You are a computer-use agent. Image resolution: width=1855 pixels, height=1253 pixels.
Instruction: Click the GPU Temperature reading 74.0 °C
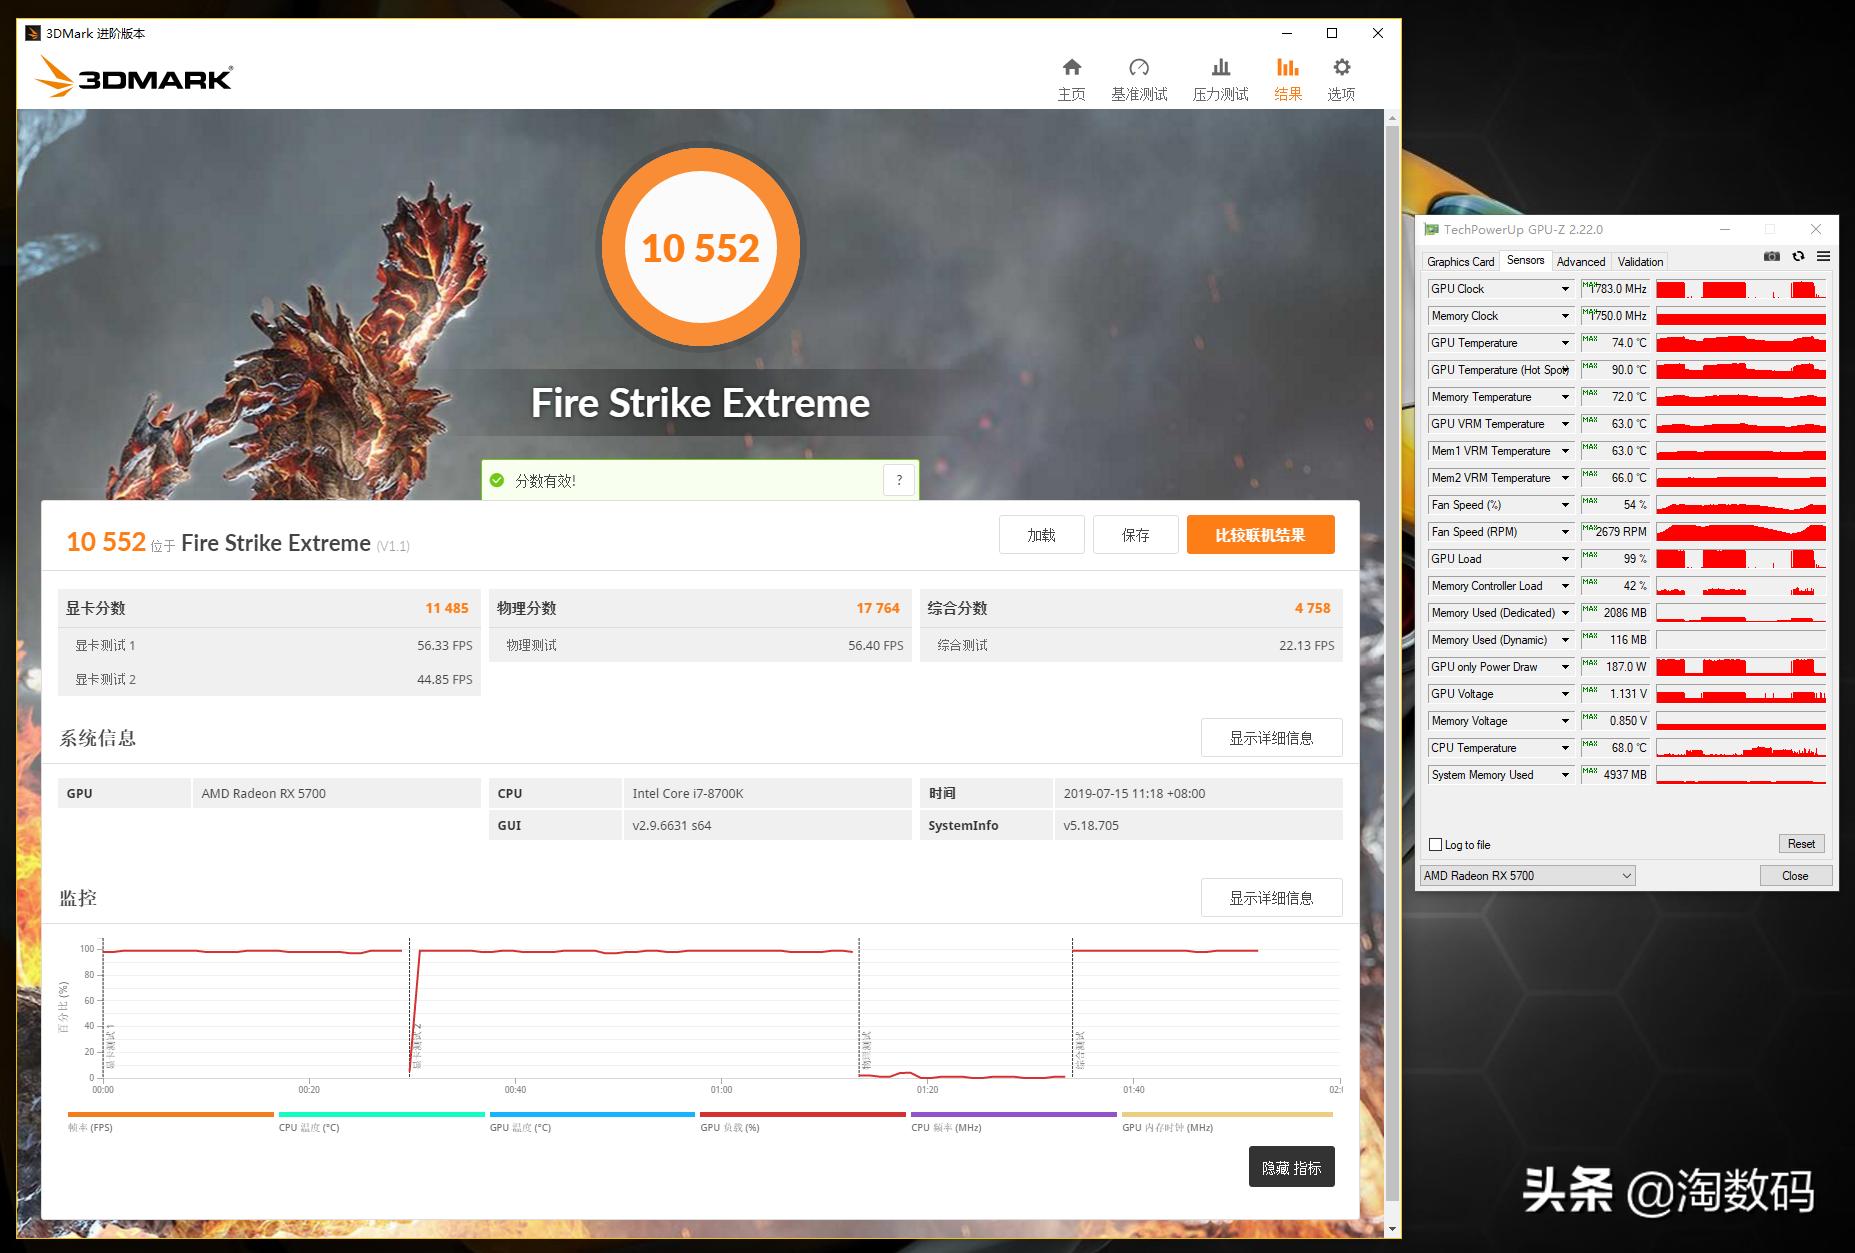click(x=1614, y=343)
